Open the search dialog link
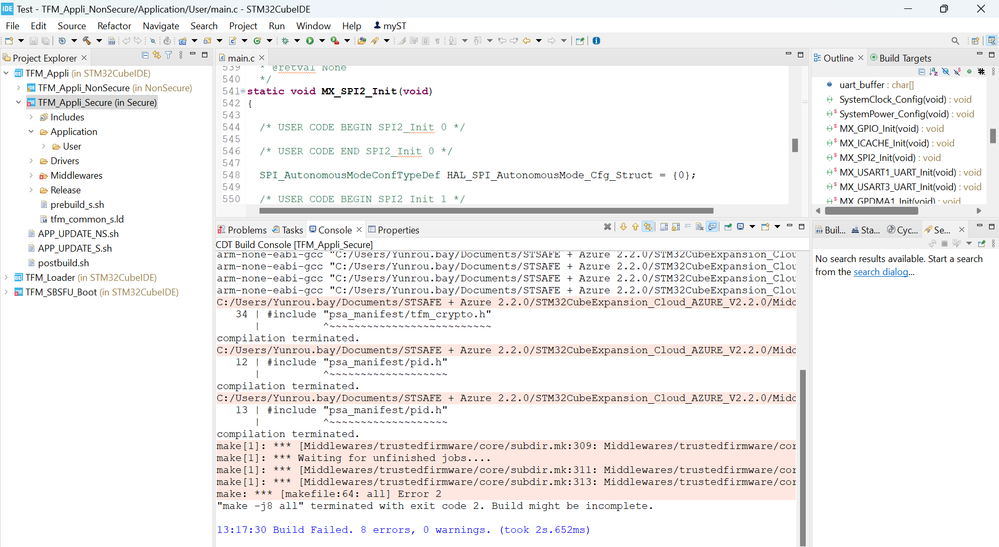The width and height of the screenshot is (999, 547). 880,272
